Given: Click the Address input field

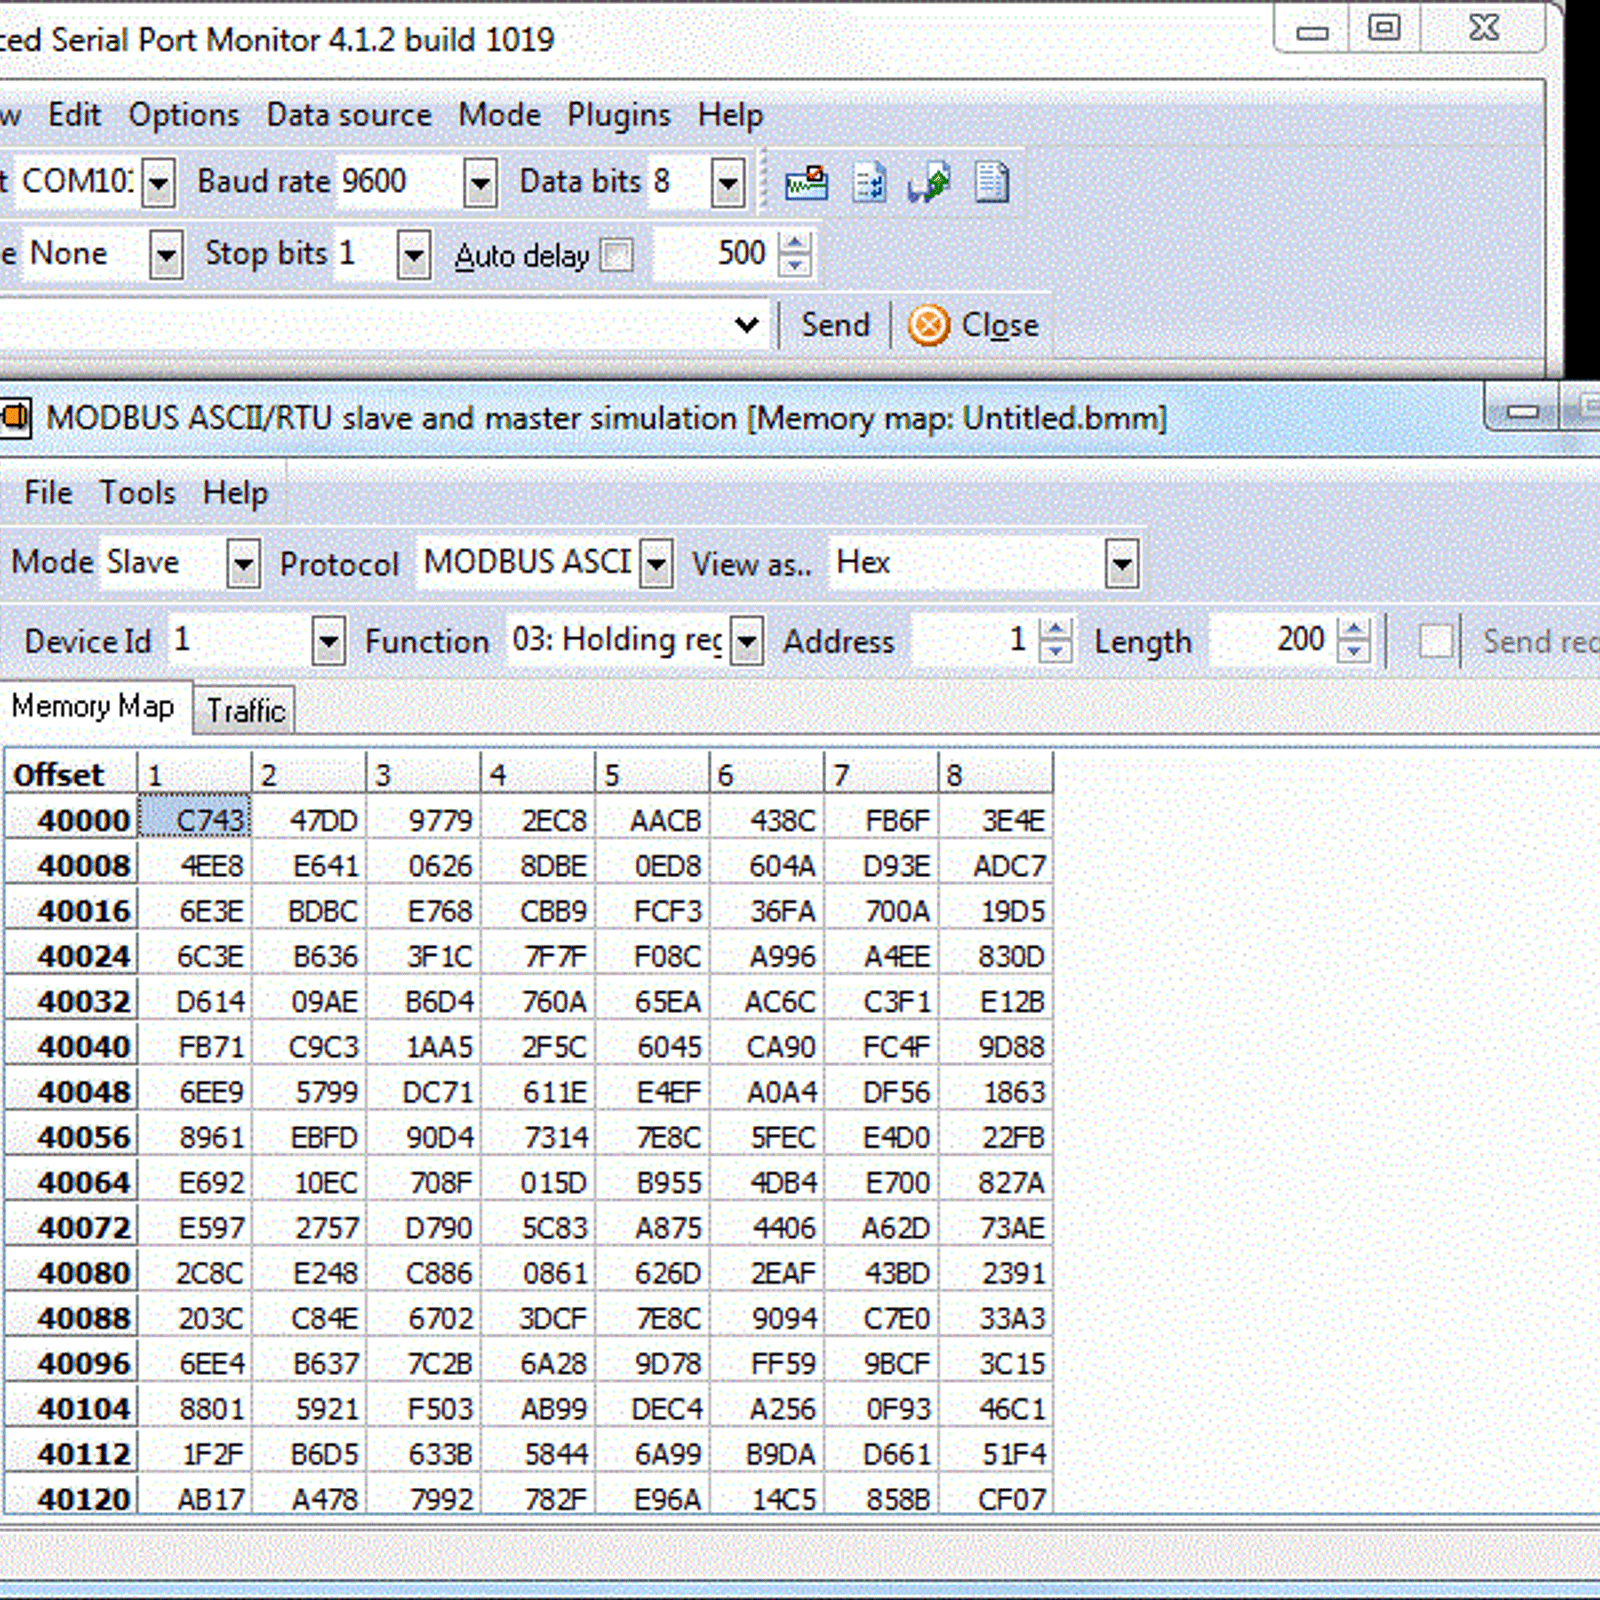Looking at the screenshot, I should click(x=975, y=640).
